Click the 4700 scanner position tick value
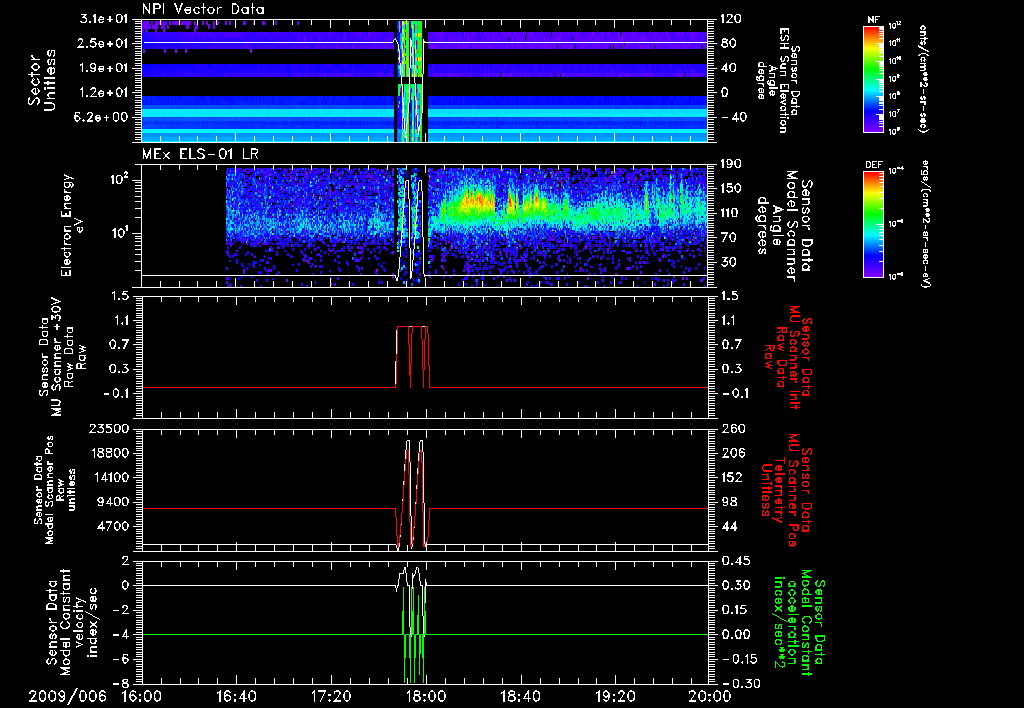The width and height of the screenshot is (1024, 708). [x=114, y=526]
